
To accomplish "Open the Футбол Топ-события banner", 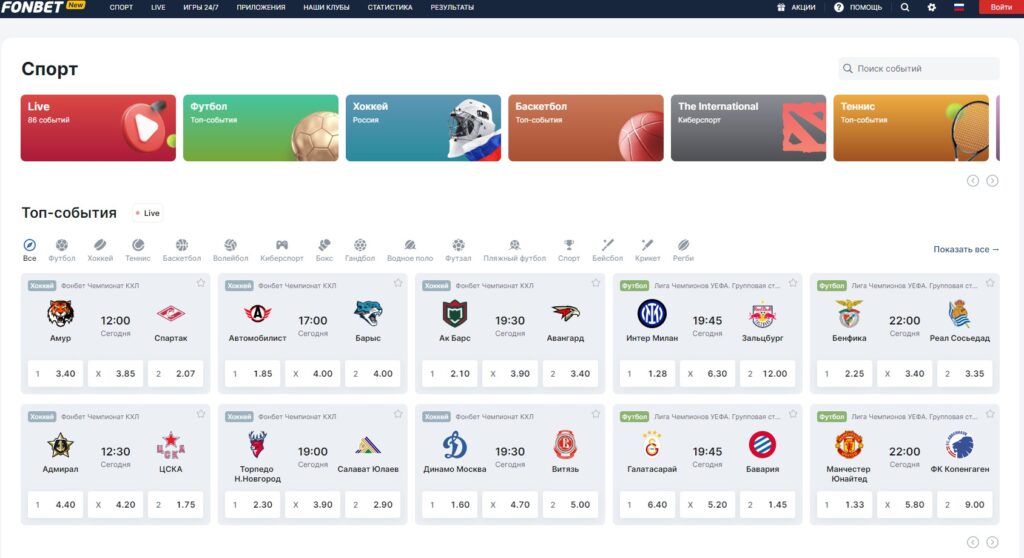I will (261, 128).
